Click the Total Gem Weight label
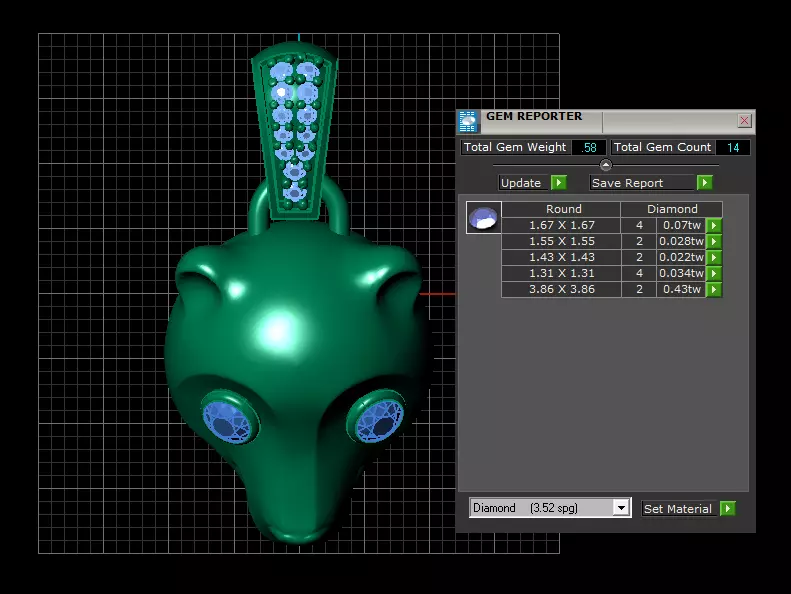Screen dimensions: 791x594 (x=515, y=147)
